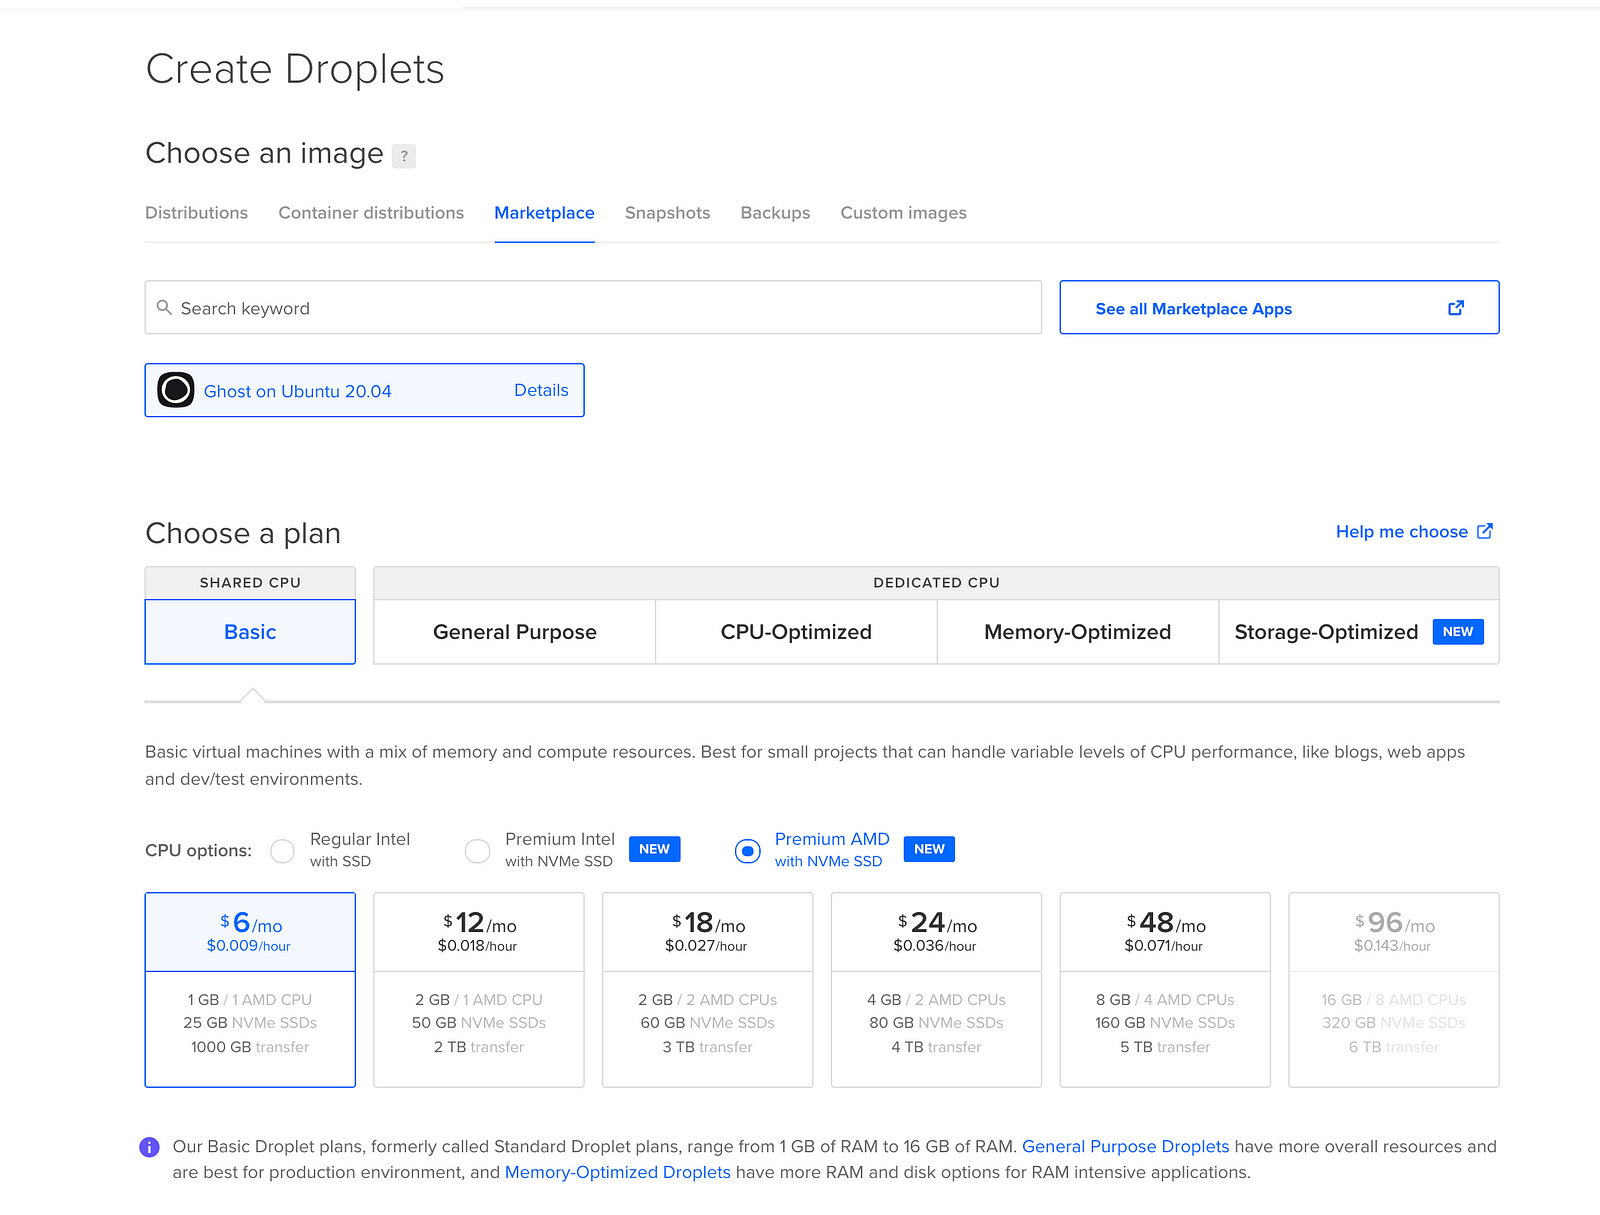Click the Ghost logo icon
This screenshot has height=1215, width=1600.
click(x=176, y=390)
